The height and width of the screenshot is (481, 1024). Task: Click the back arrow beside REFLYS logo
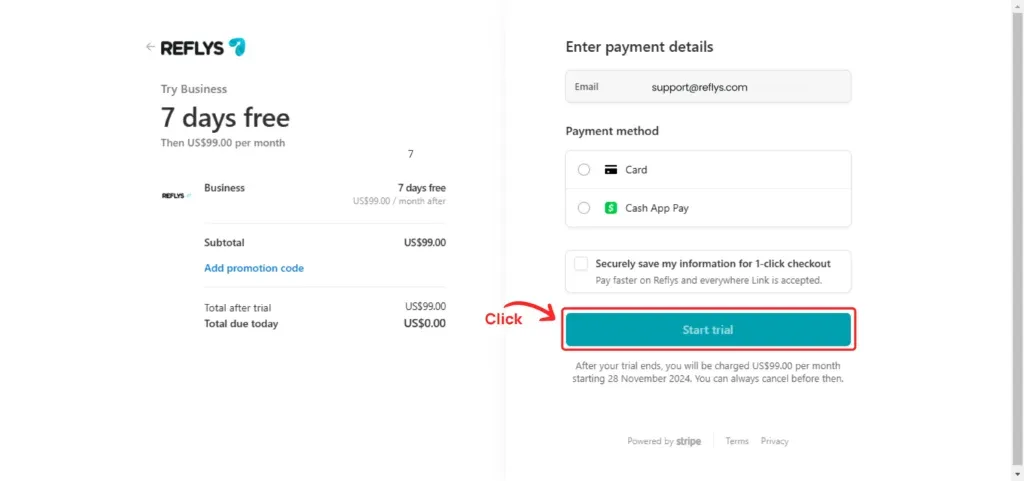(150, 47)
